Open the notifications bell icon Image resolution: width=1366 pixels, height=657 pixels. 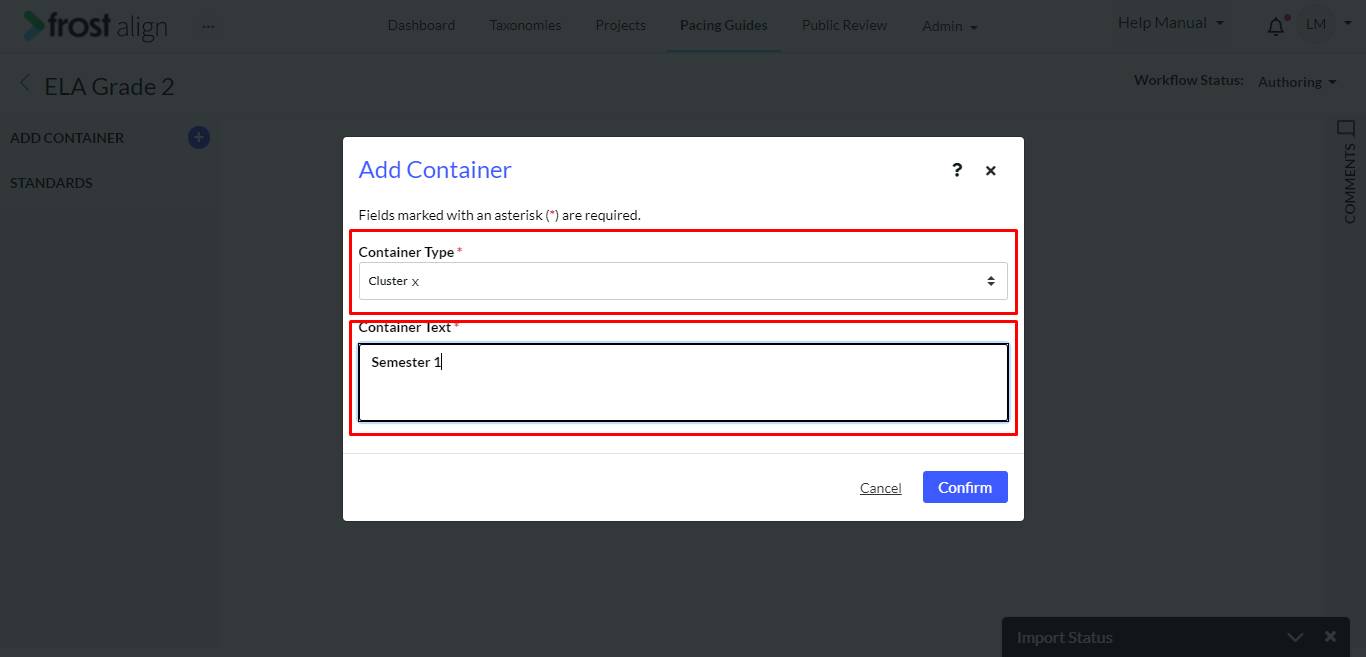click(x=1276, y=26)
